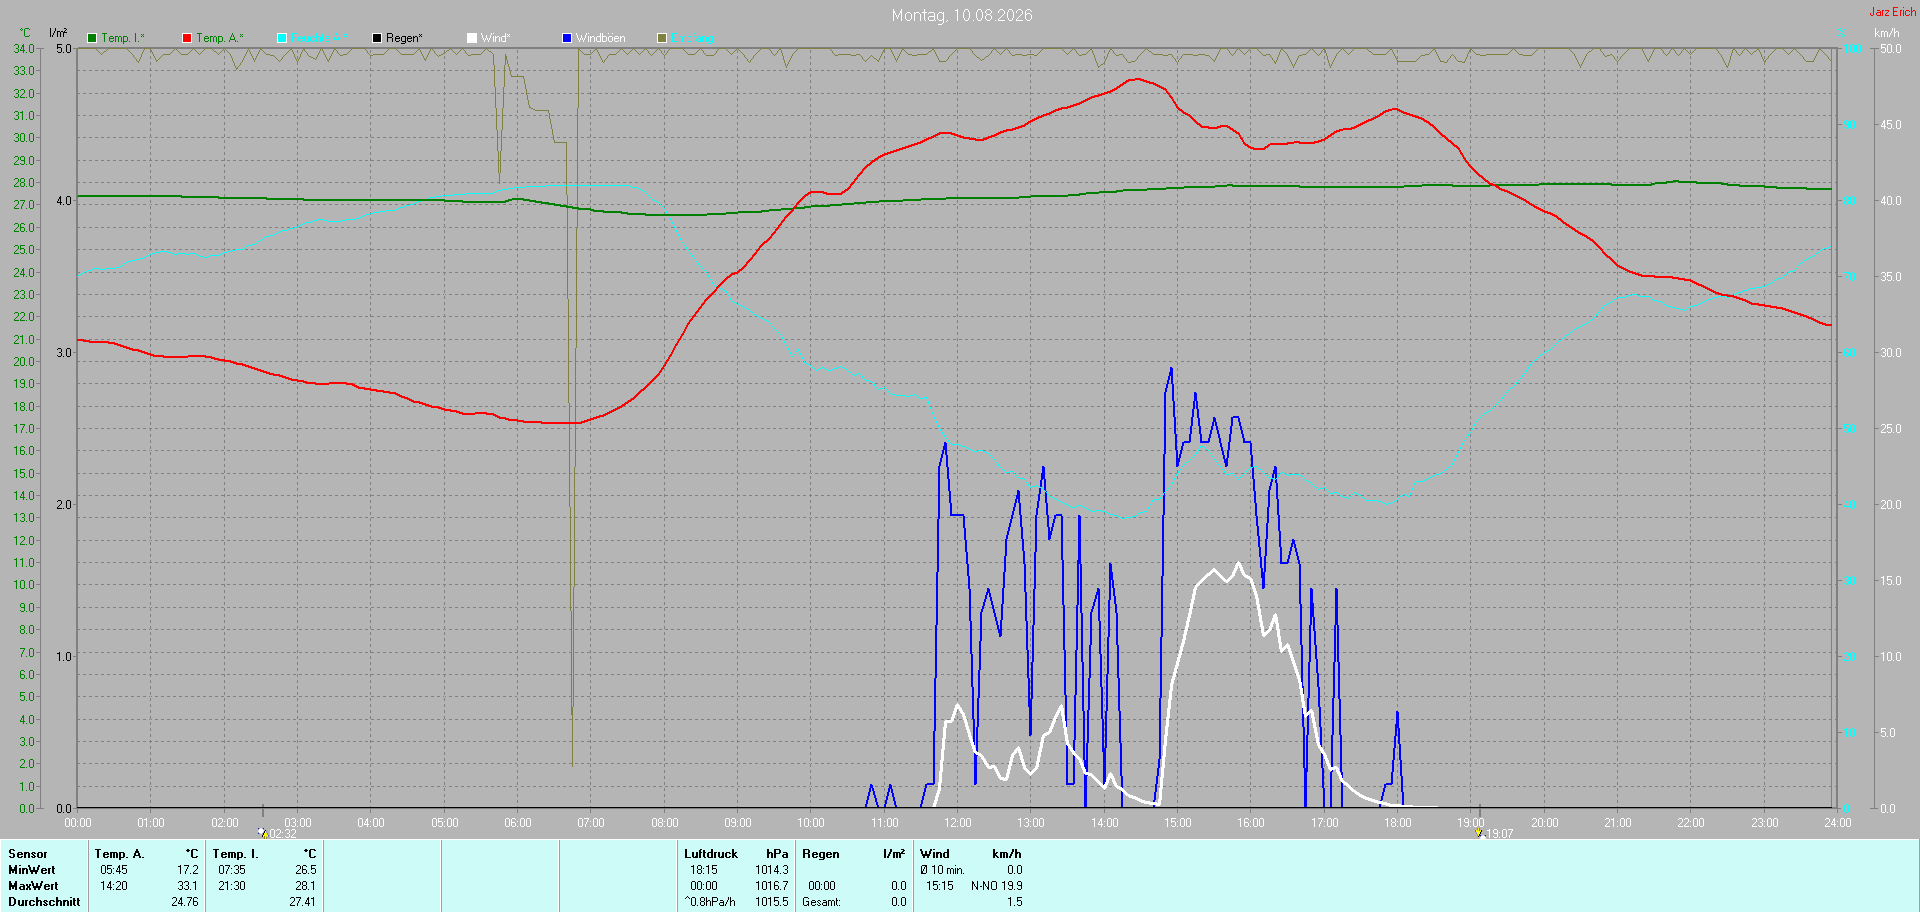The image size is (1920, 912).
Task: Click the olive Empfang legend swatch
Action: 662,38
